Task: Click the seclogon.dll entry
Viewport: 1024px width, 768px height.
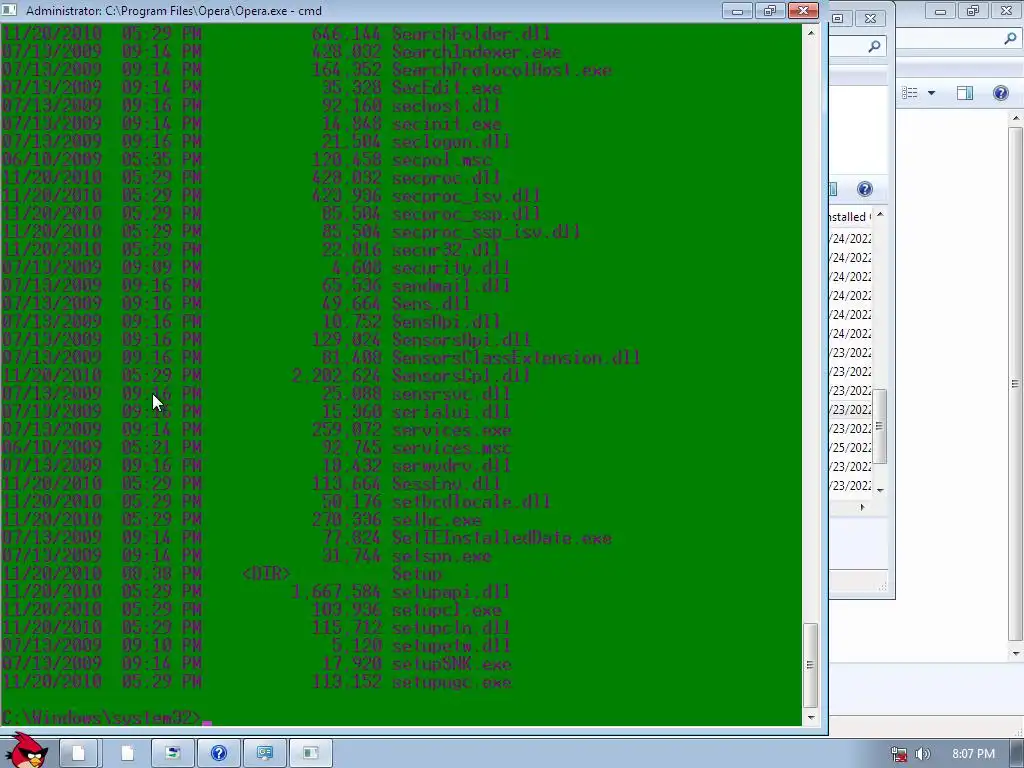Action: click(x=451, y=142)
